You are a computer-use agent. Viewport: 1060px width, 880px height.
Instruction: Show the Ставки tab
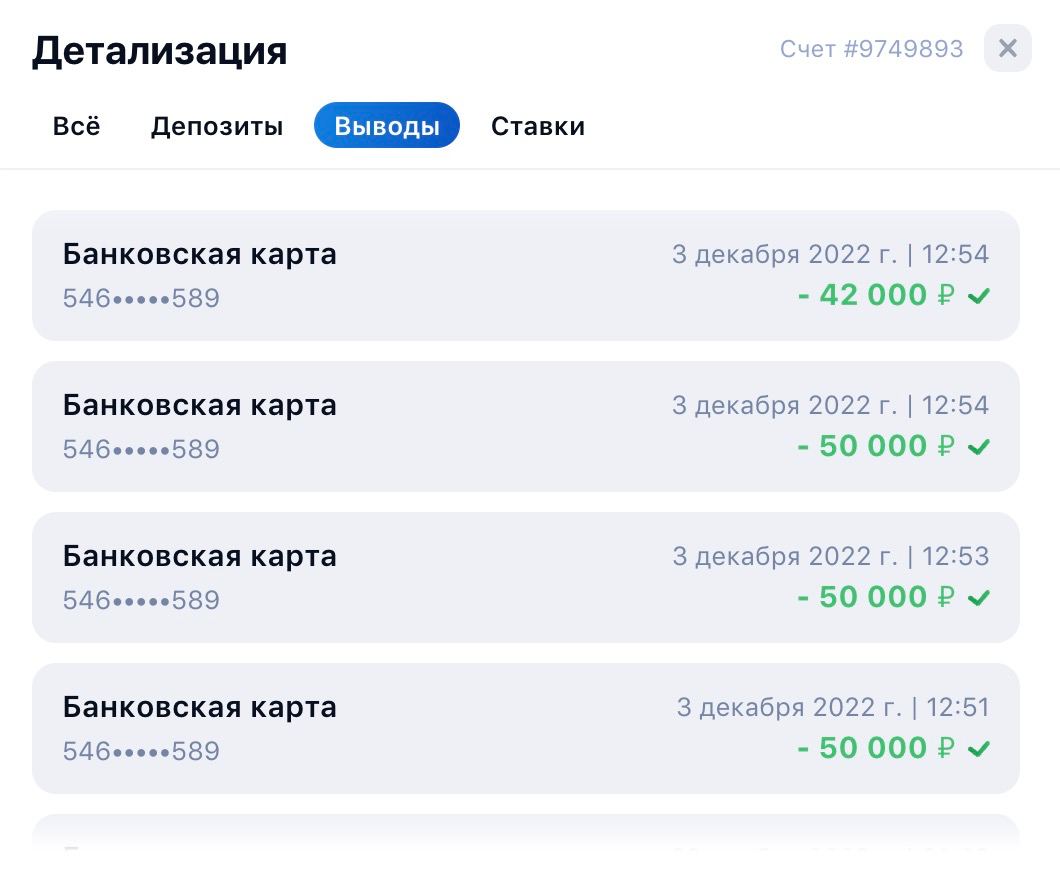coord(537,127)
